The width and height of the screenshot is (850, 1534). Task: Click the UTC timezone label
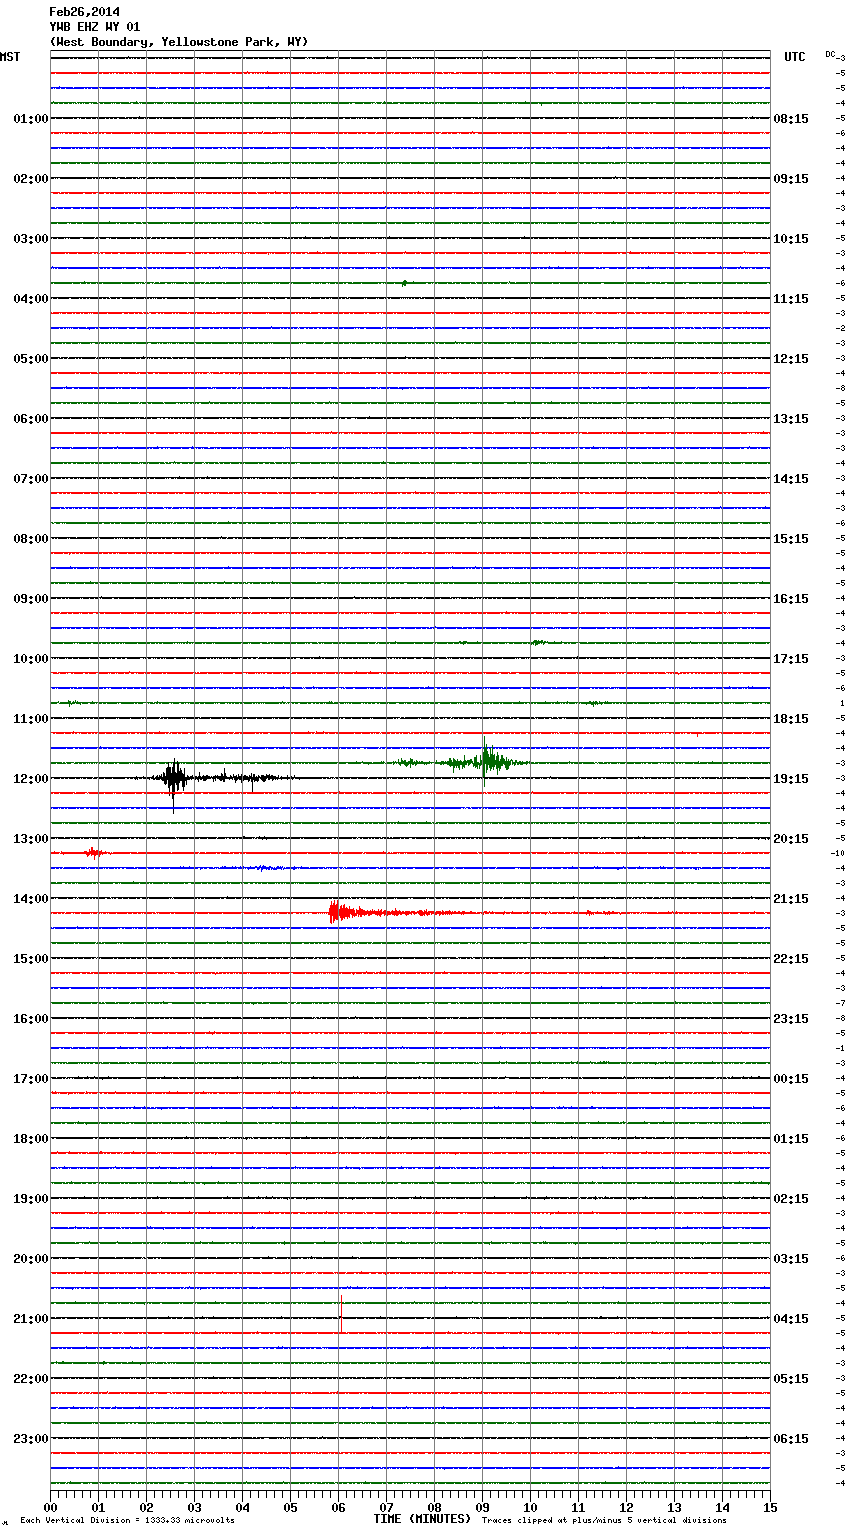point(795,57)
